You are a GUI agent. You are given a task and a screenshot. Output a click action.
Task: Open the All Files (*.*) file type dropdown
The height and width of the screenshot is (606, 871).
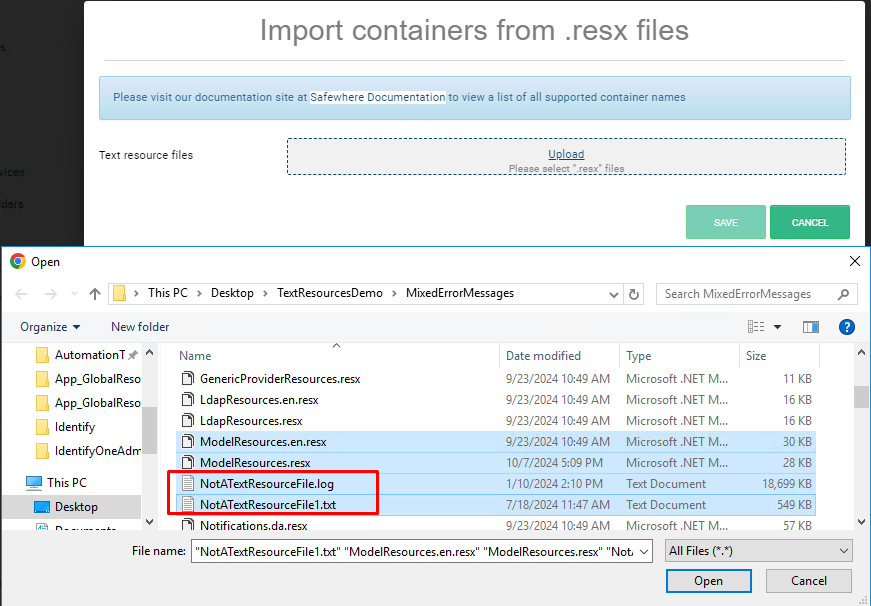[758, 550]
